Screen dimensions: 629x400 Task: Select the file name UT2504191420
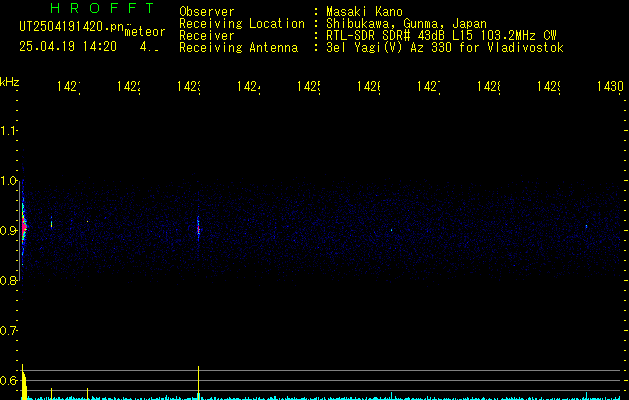point(72,27)
